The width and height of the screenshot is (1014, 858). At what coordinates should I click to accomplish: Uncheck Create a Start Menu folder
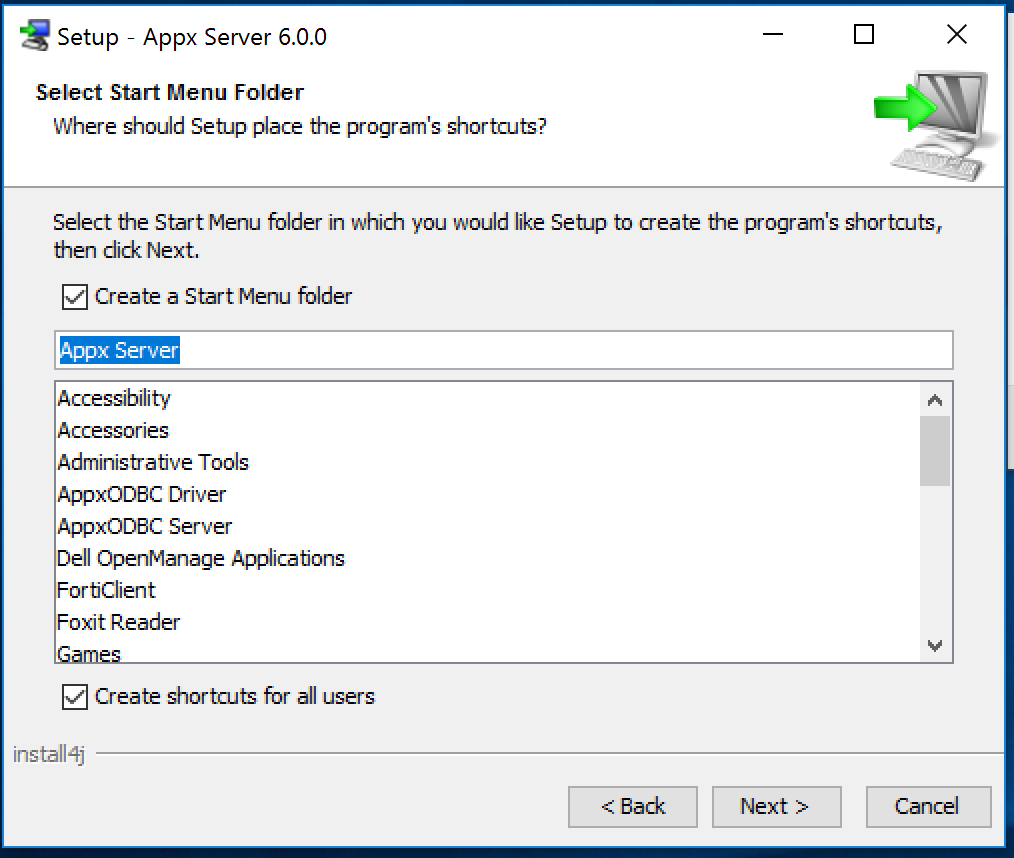75,297
